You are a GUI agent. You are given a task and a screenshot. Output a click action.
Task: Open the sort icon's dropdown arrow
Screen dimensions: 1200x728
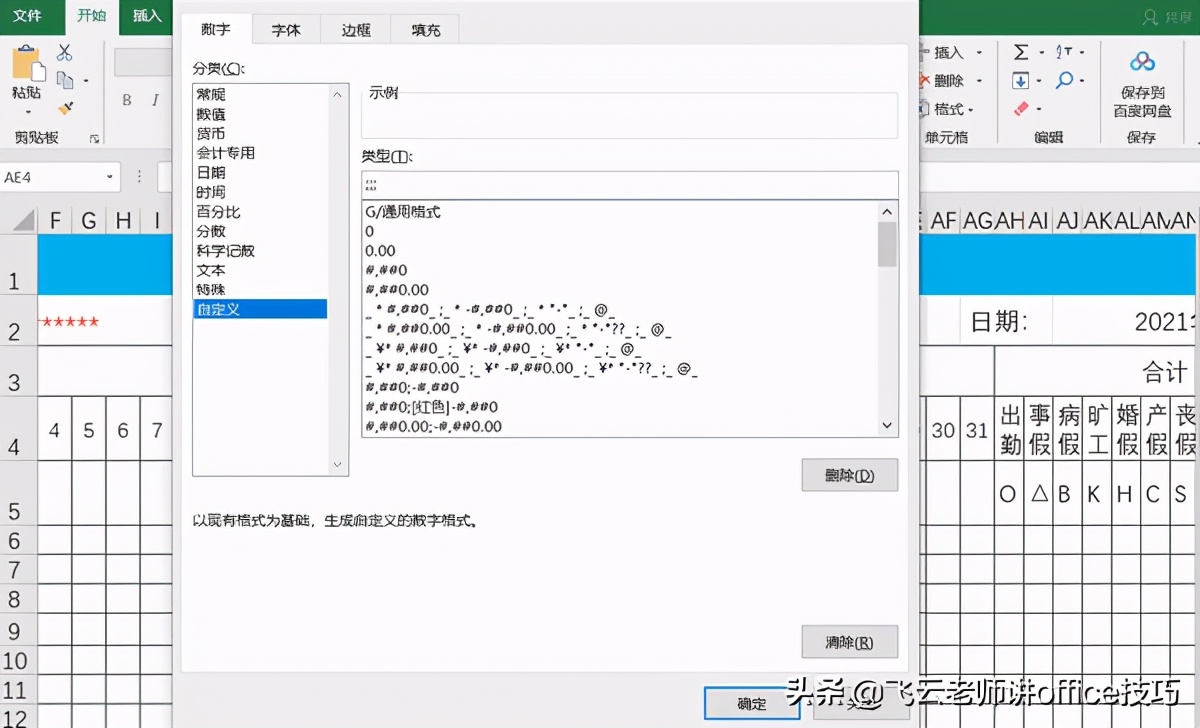pyautogui.click(x=1081, y=53)
